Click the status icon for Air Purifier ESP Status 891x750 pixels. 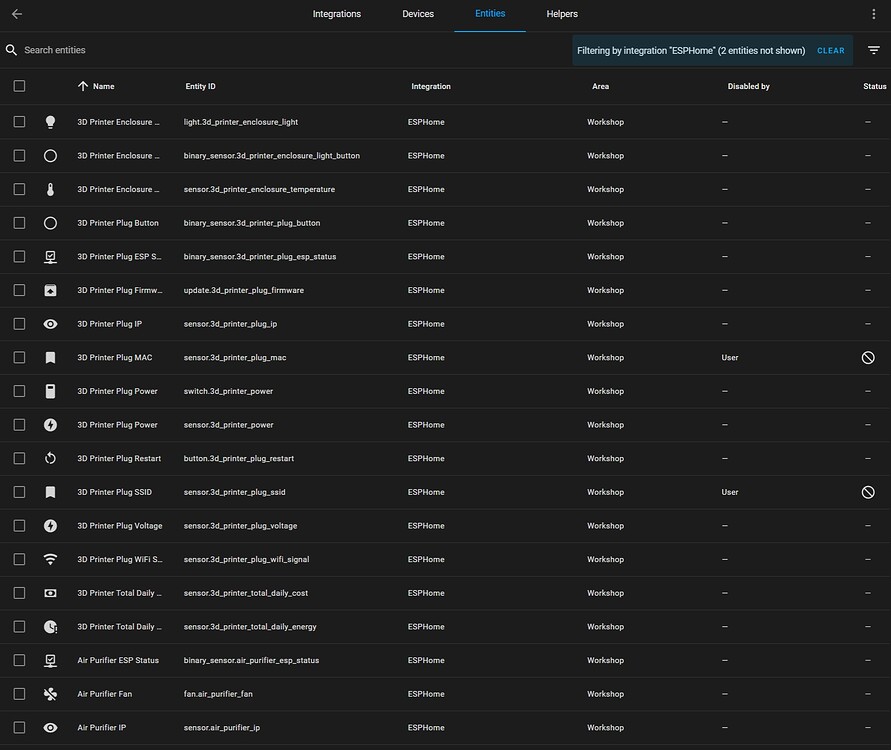pyautogui.click(x=51, y=660)
